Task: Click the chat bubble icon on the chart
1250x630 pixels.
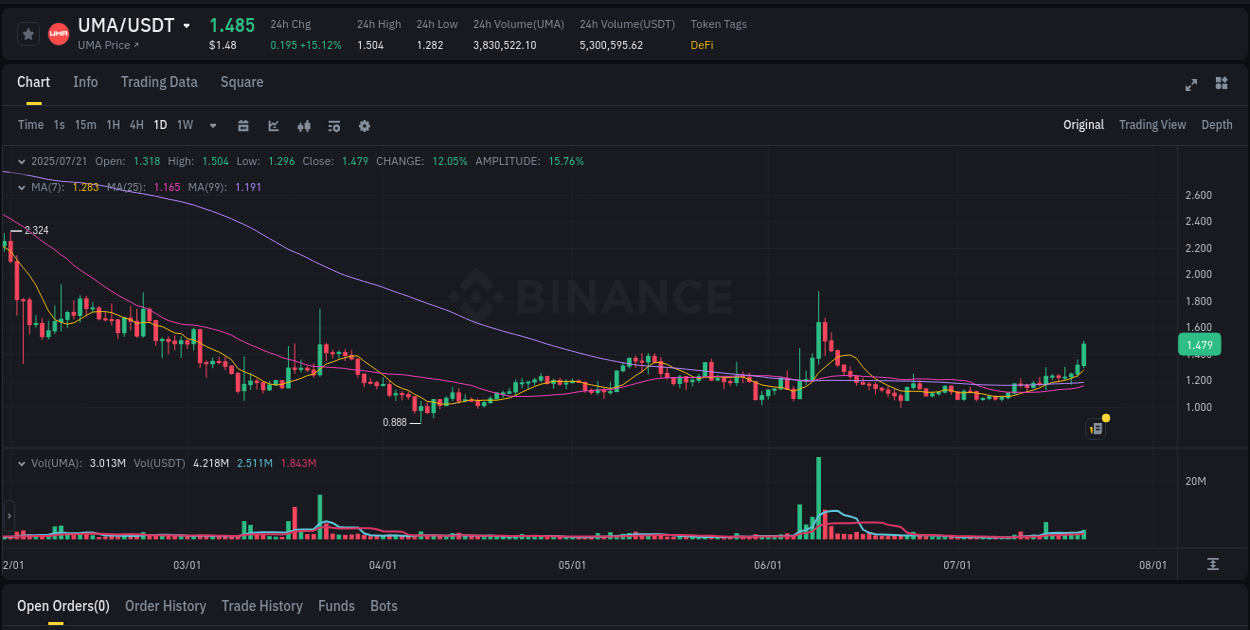Action: click(x=1095, y=428)
